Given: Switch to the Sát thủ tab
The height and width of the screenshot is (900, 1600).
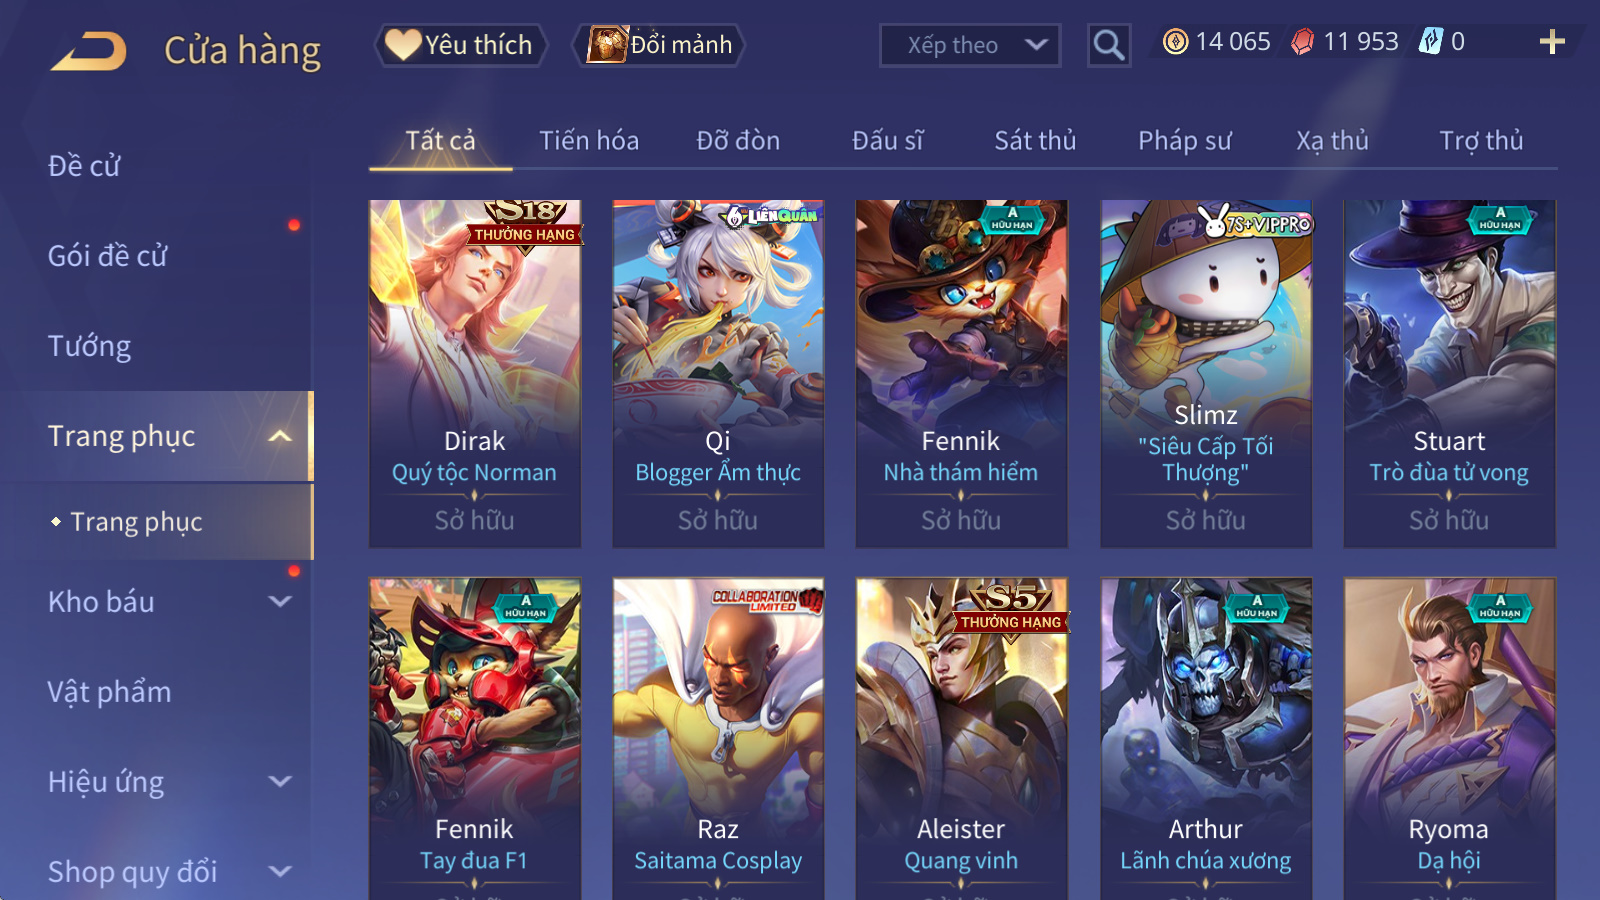Looking at the screenshot, I should (x=1035, y=141).
